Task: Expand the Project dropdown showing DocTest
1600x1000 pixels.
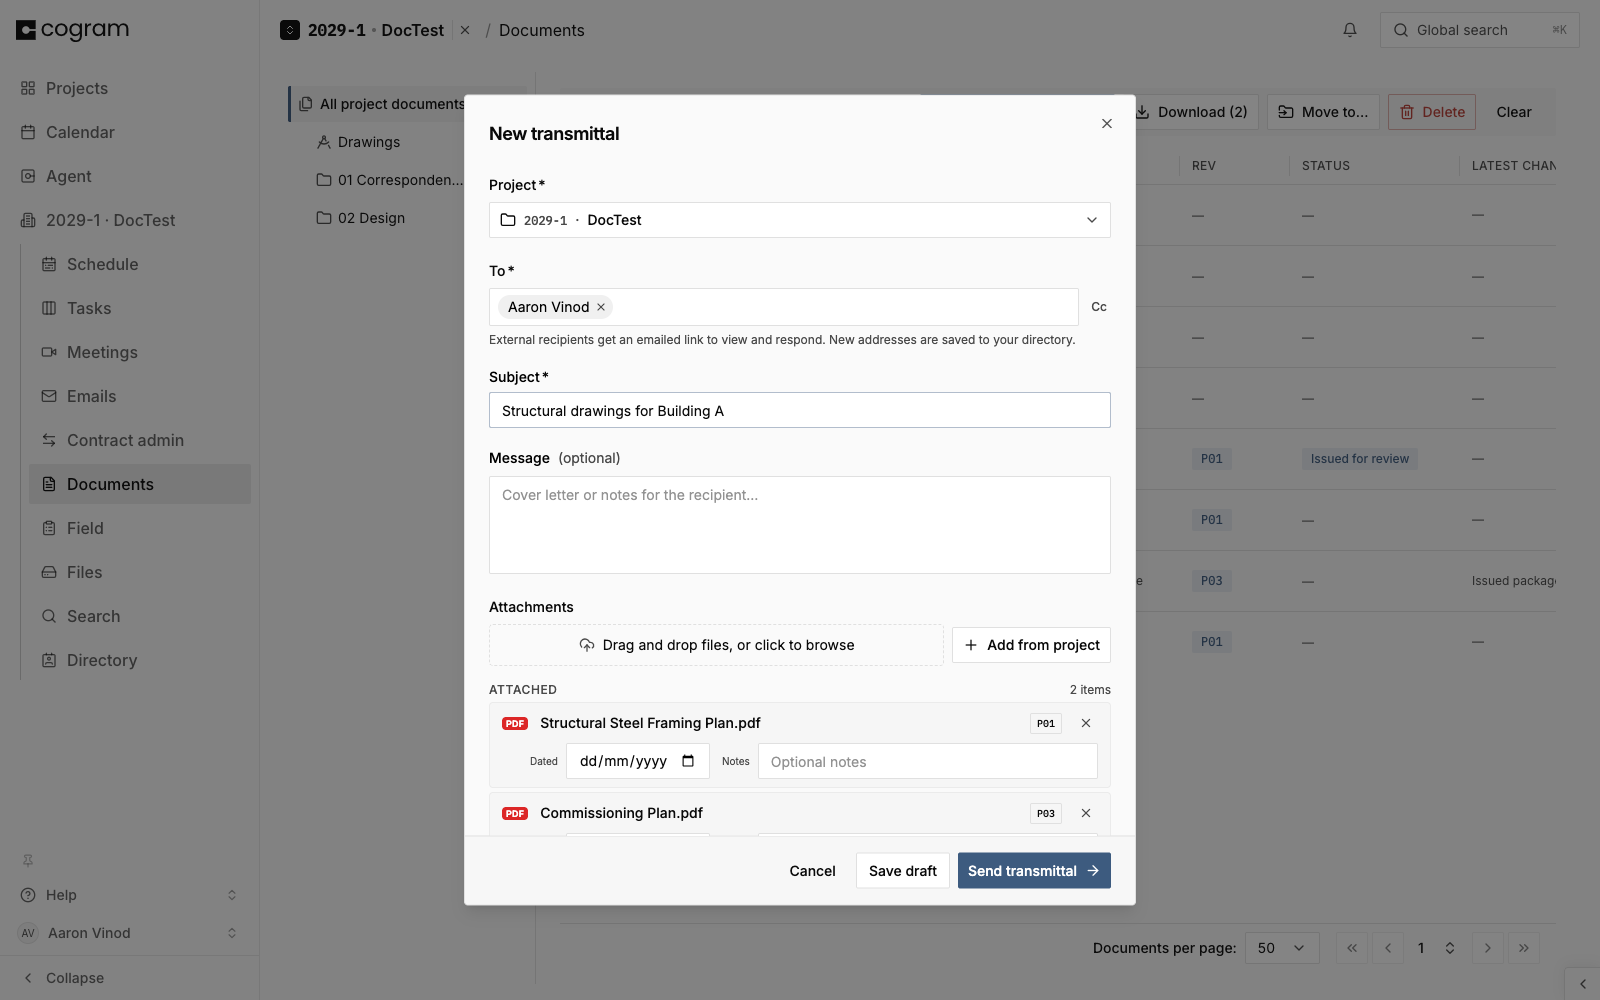Action: [799, 220]
